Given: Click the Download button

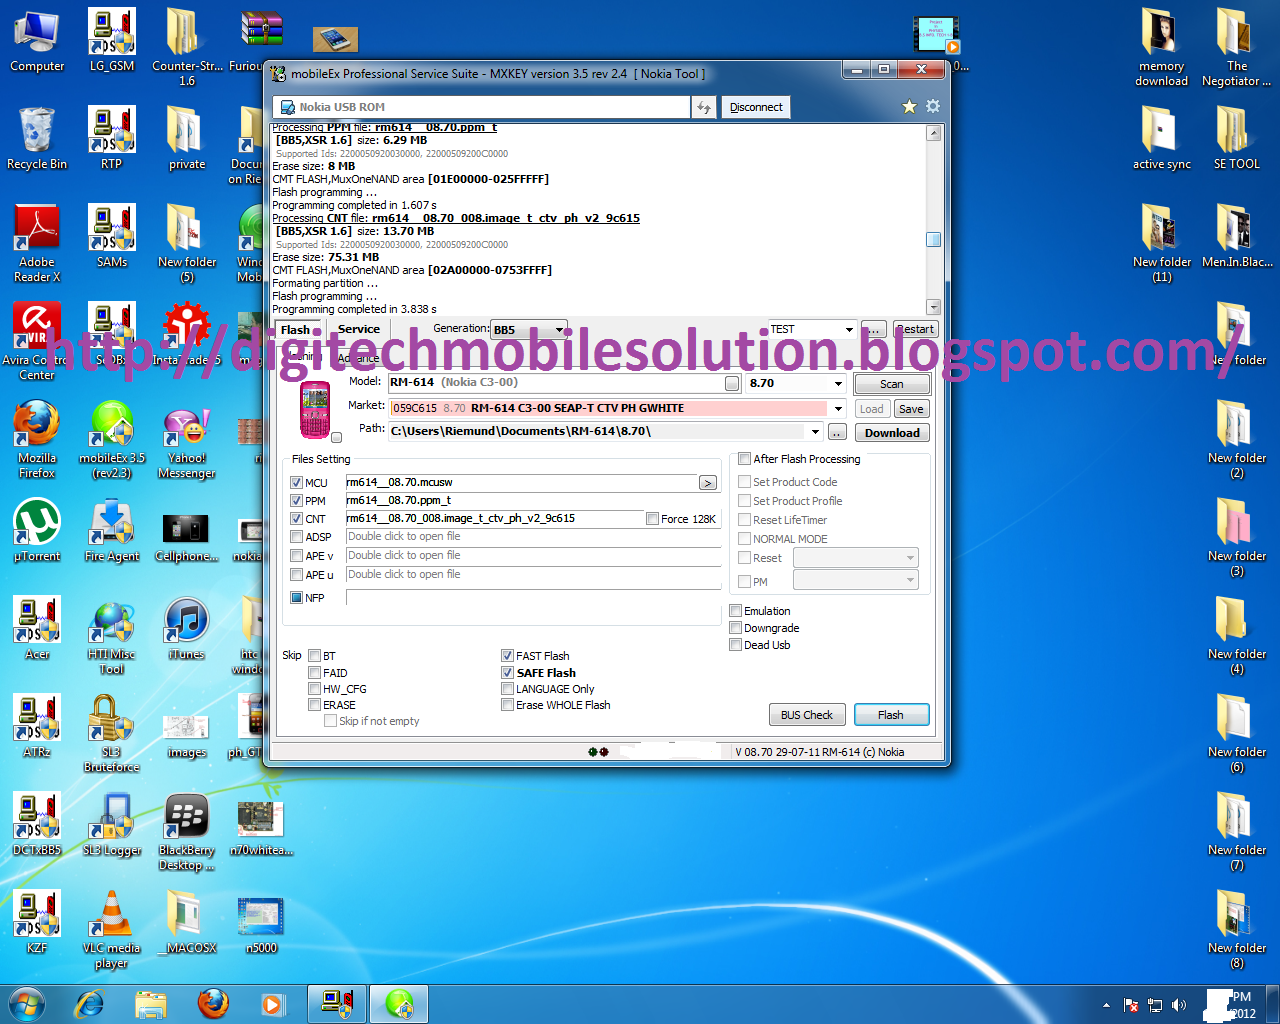Looking at the screenshot, I should tap(892, 433).
